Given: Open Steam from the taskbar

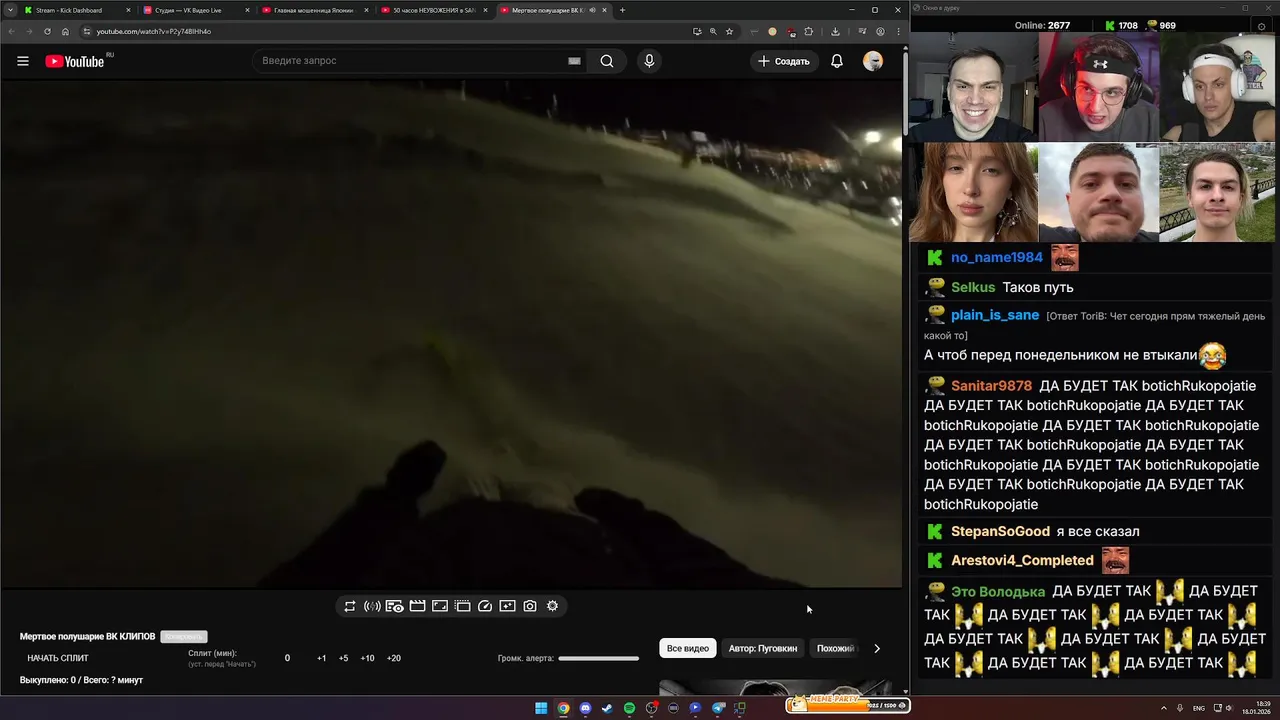Looking at the screenshot, I should pos(607,708).
